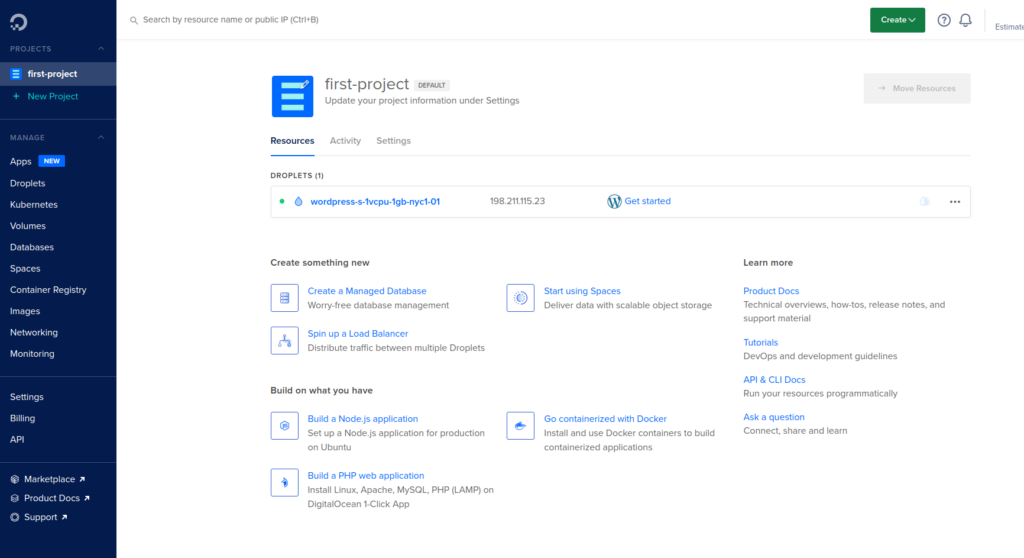Switch to the project Settings tab

click(x=393, y=141)
